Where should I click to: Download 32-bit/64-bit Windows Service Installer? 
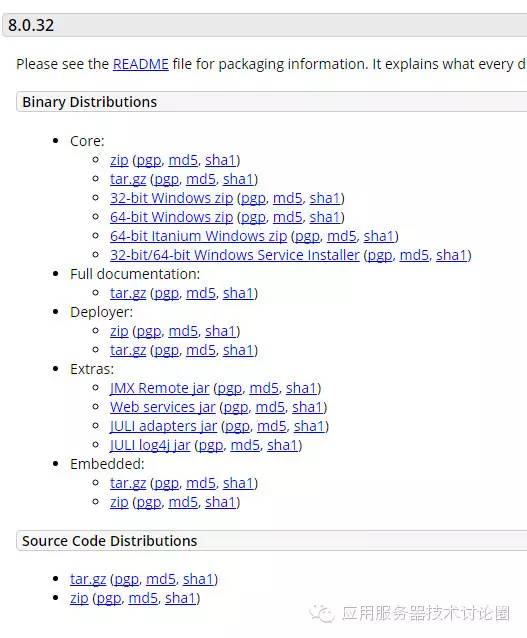point(235,255)
